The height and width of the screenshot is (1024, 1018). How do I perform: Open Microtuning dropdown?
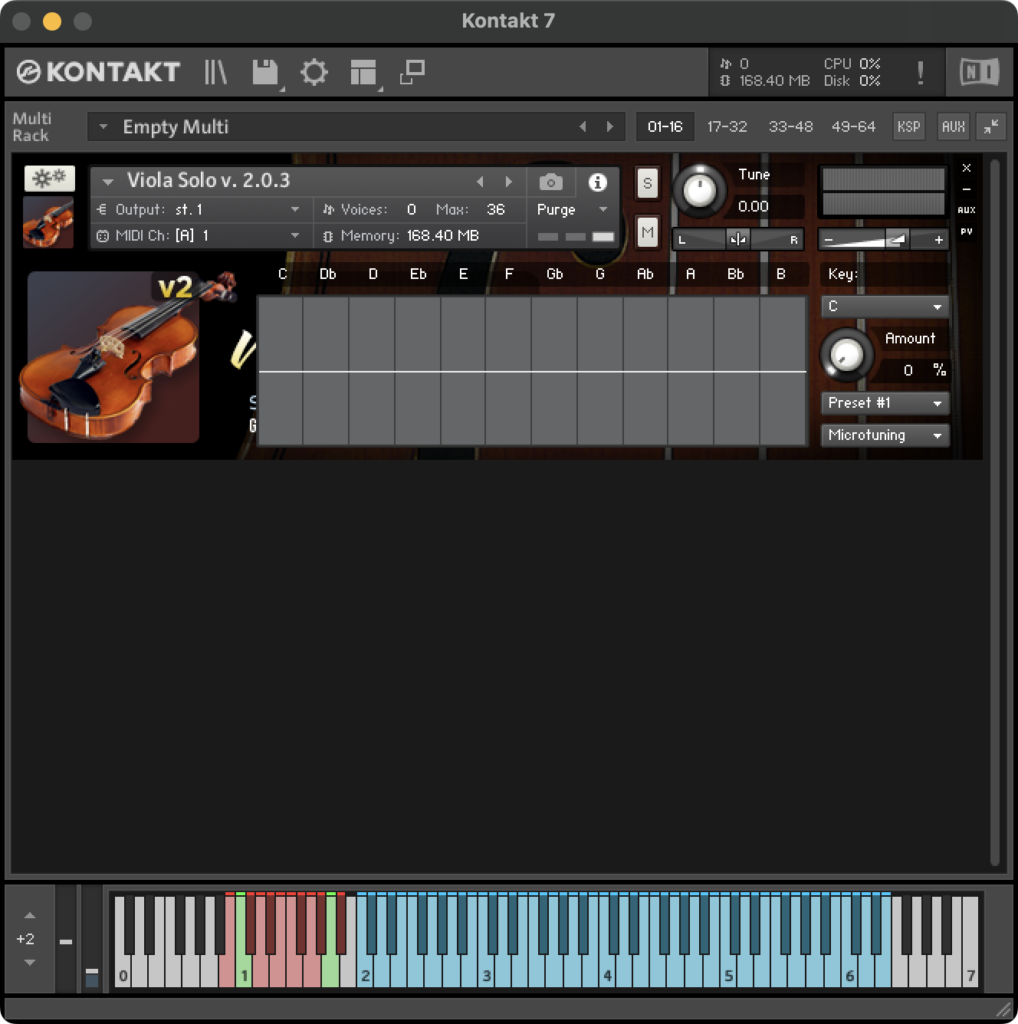point(885,435)
